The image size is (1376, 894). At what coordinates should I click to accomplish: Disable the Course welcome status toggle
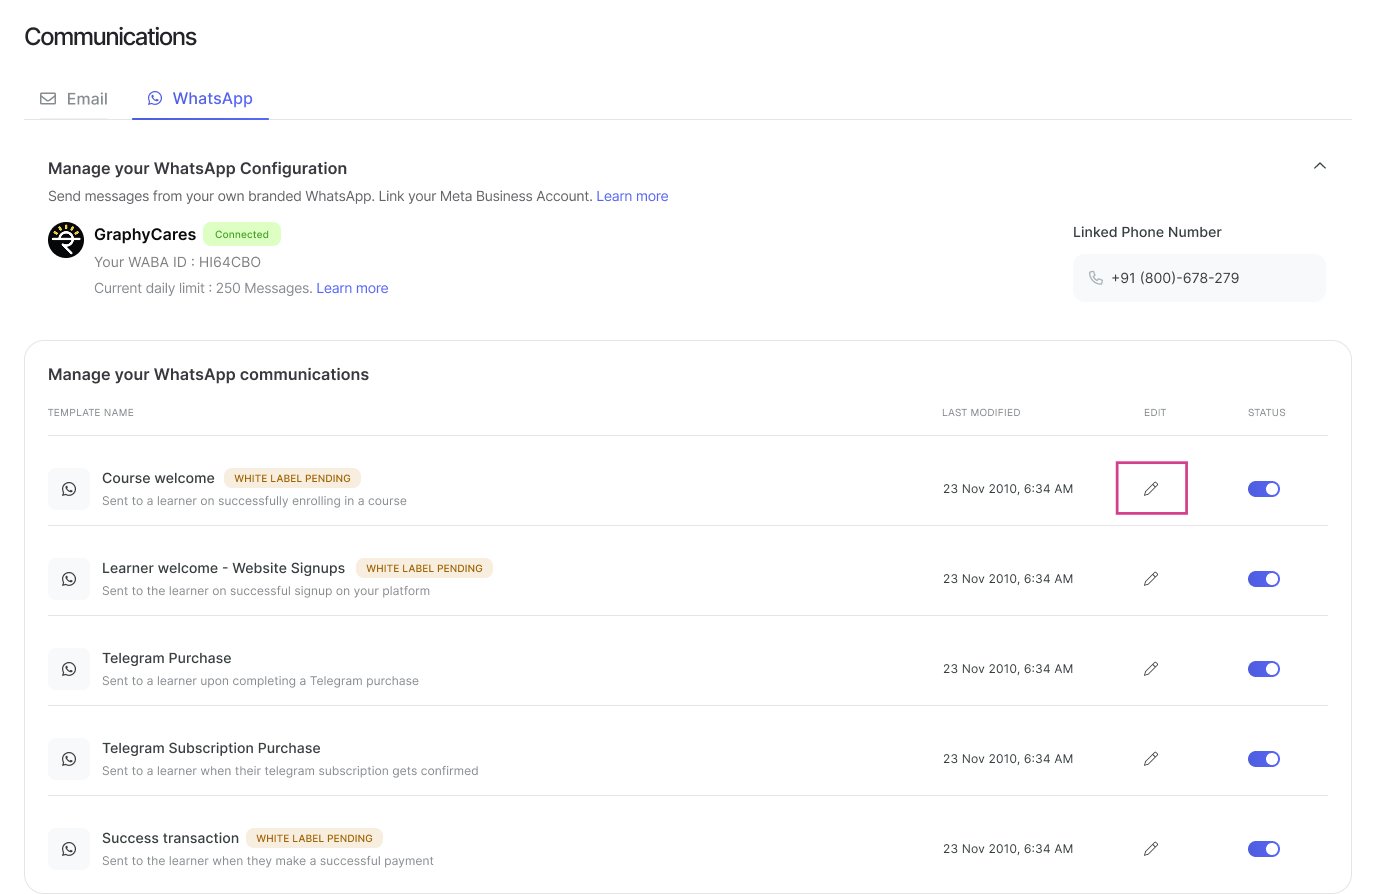1264,489
